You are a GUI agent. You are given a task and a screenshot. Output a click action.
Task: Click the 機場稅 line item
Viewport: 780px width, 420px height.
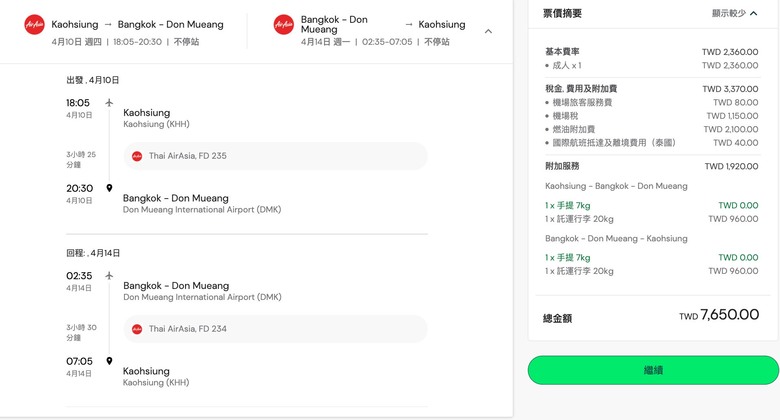[x=565, y=116]
